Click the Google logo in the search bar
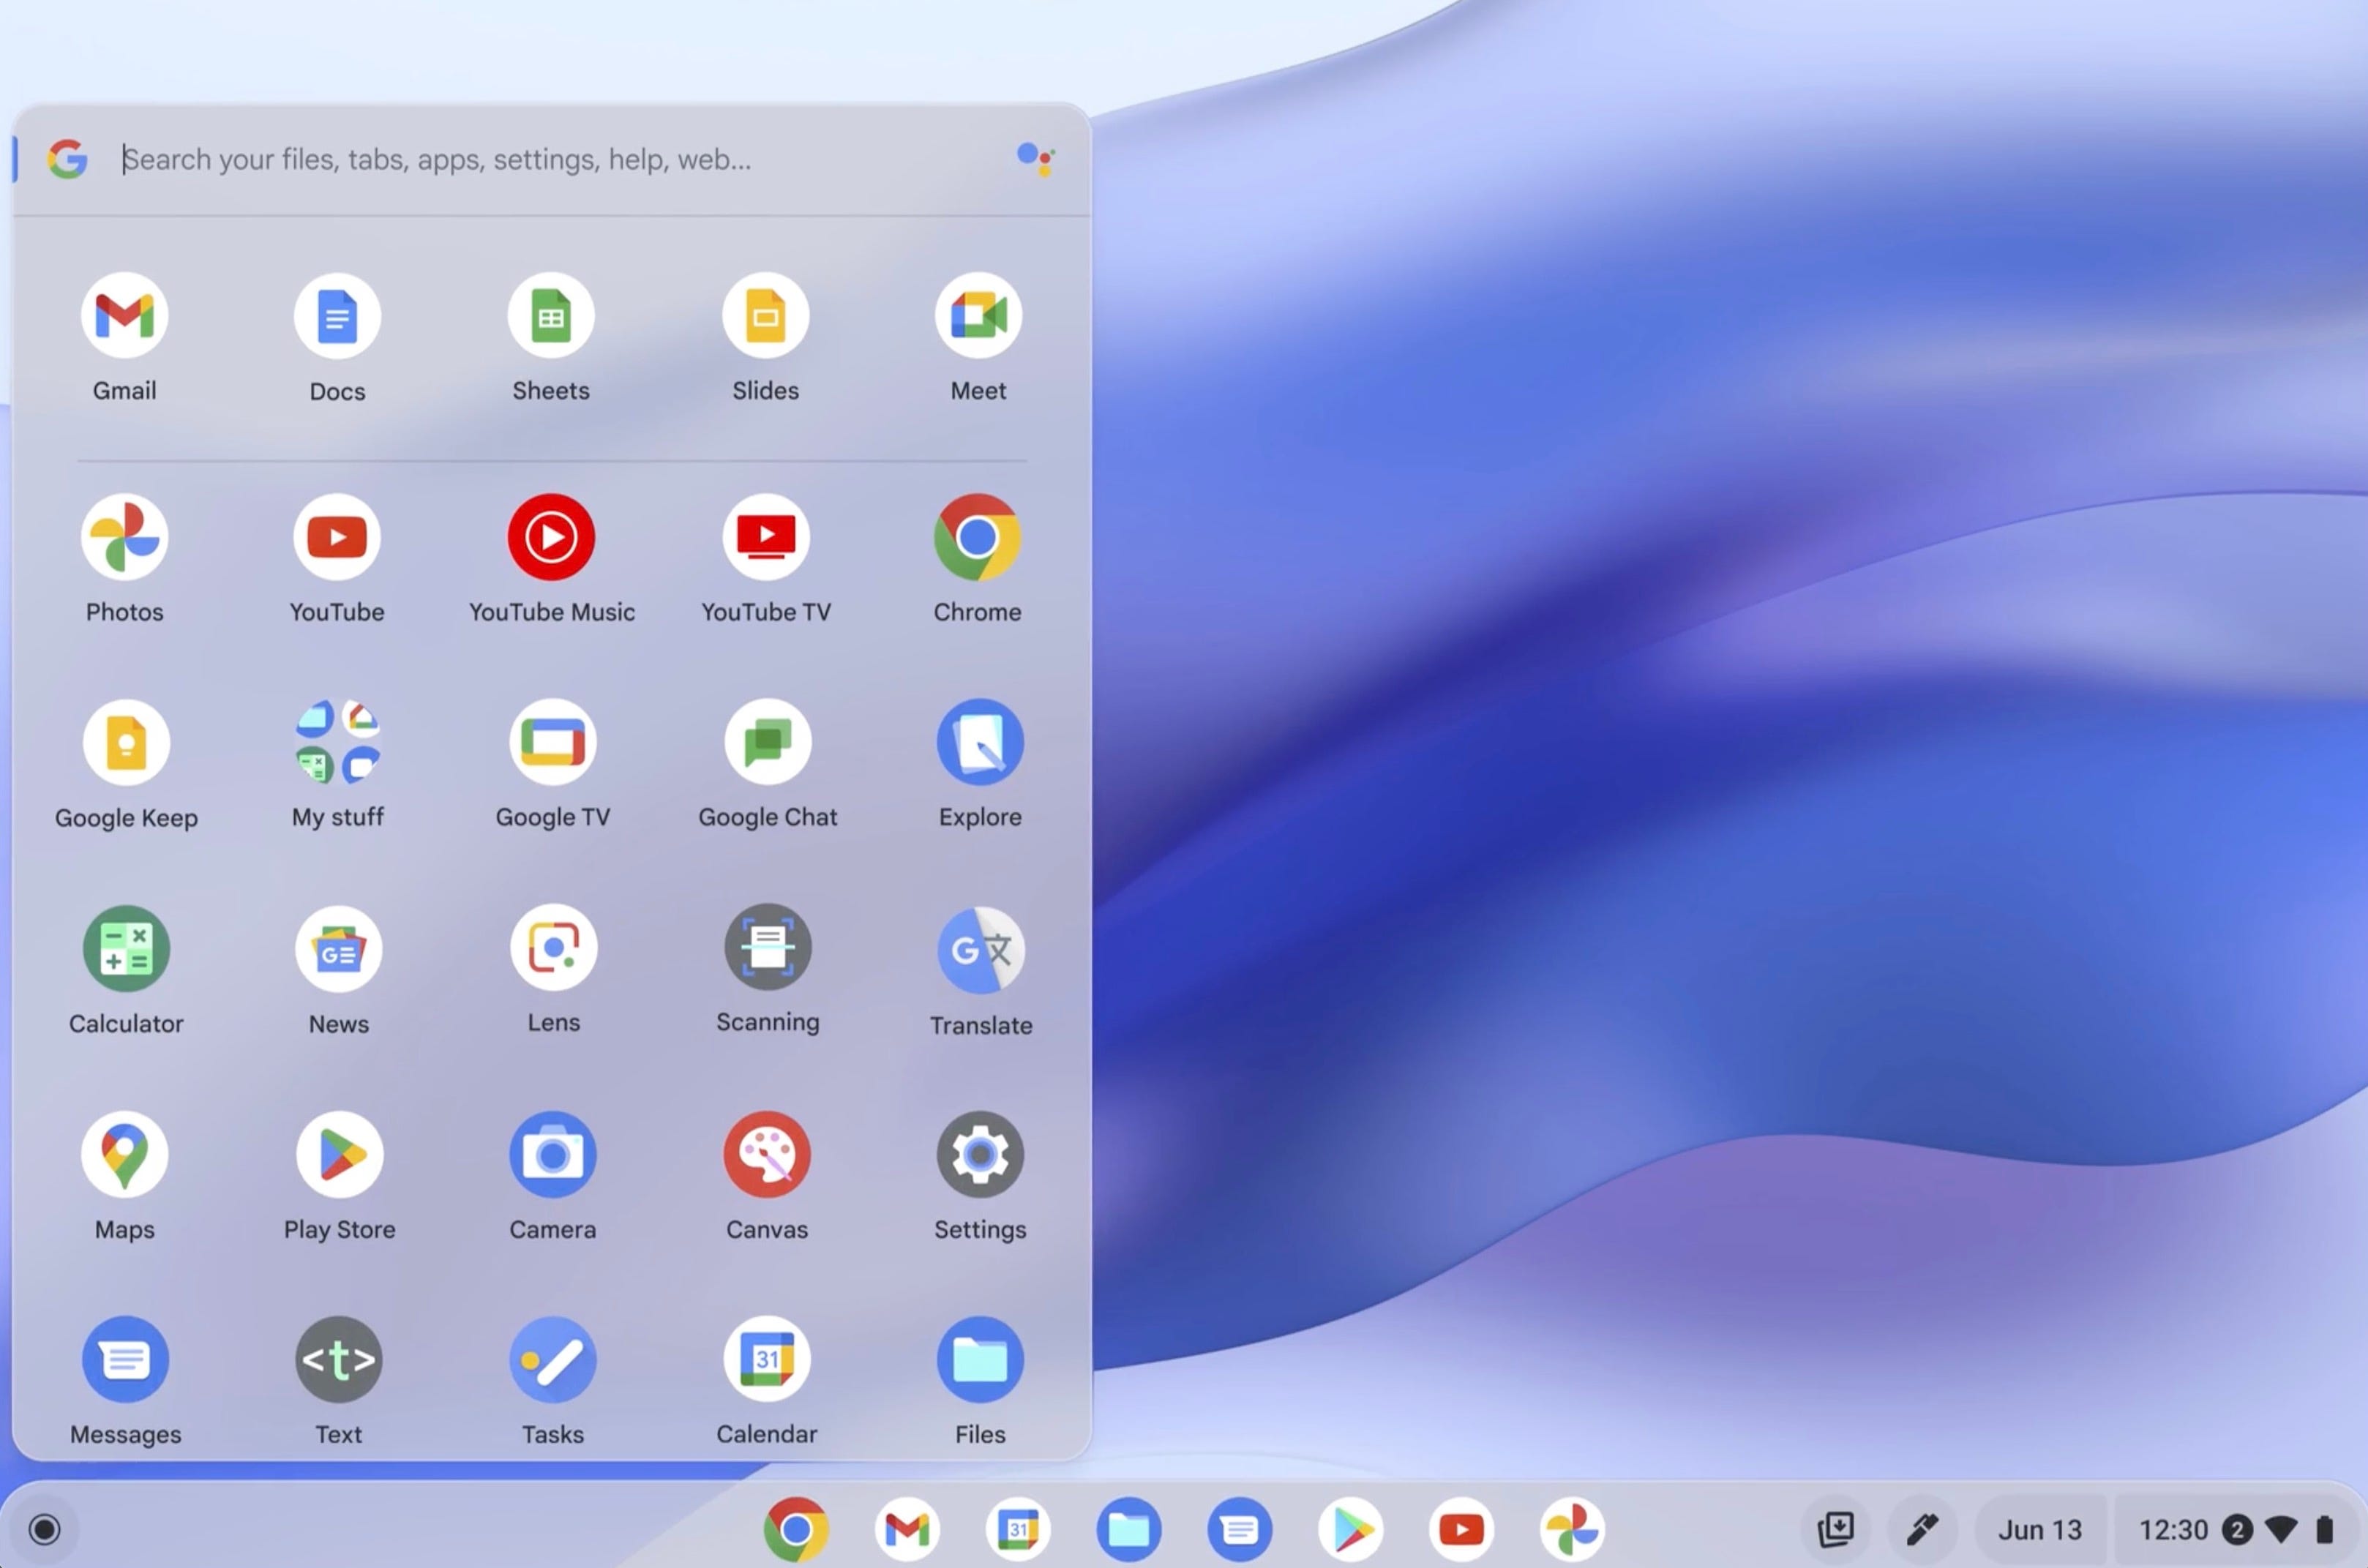Viewport: 2368px width, 1568px height. click(67, 159)
